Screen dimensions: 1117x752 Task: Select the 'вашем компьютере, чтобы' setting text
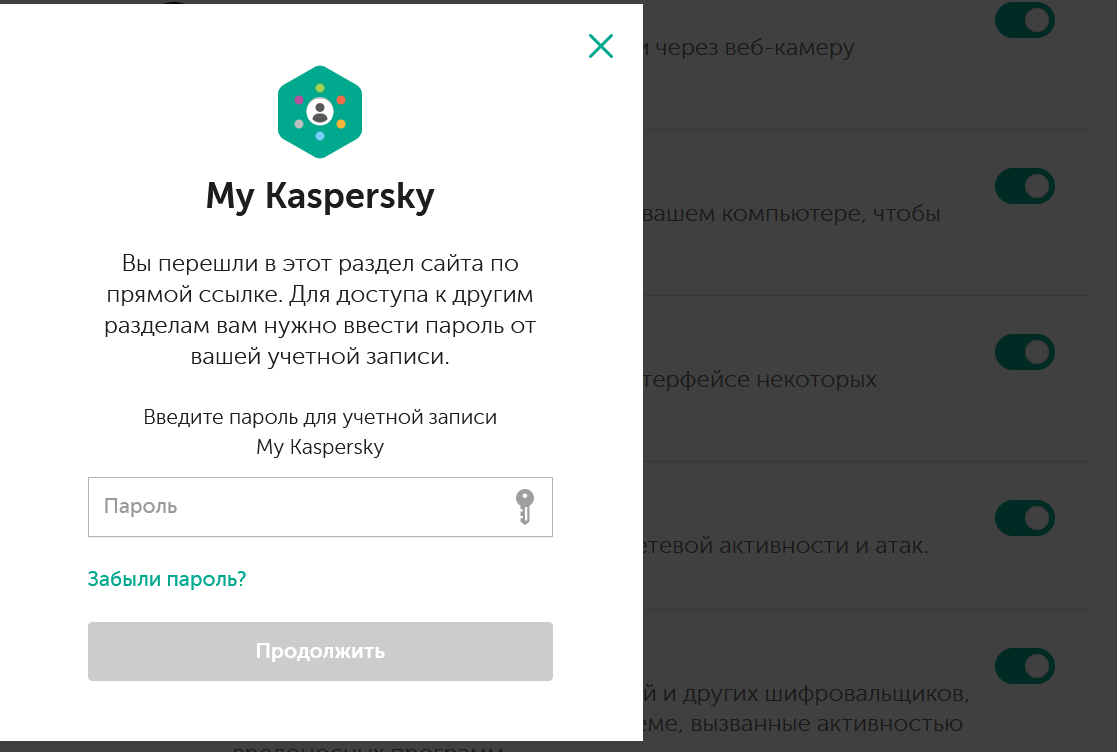coord(791,213)
